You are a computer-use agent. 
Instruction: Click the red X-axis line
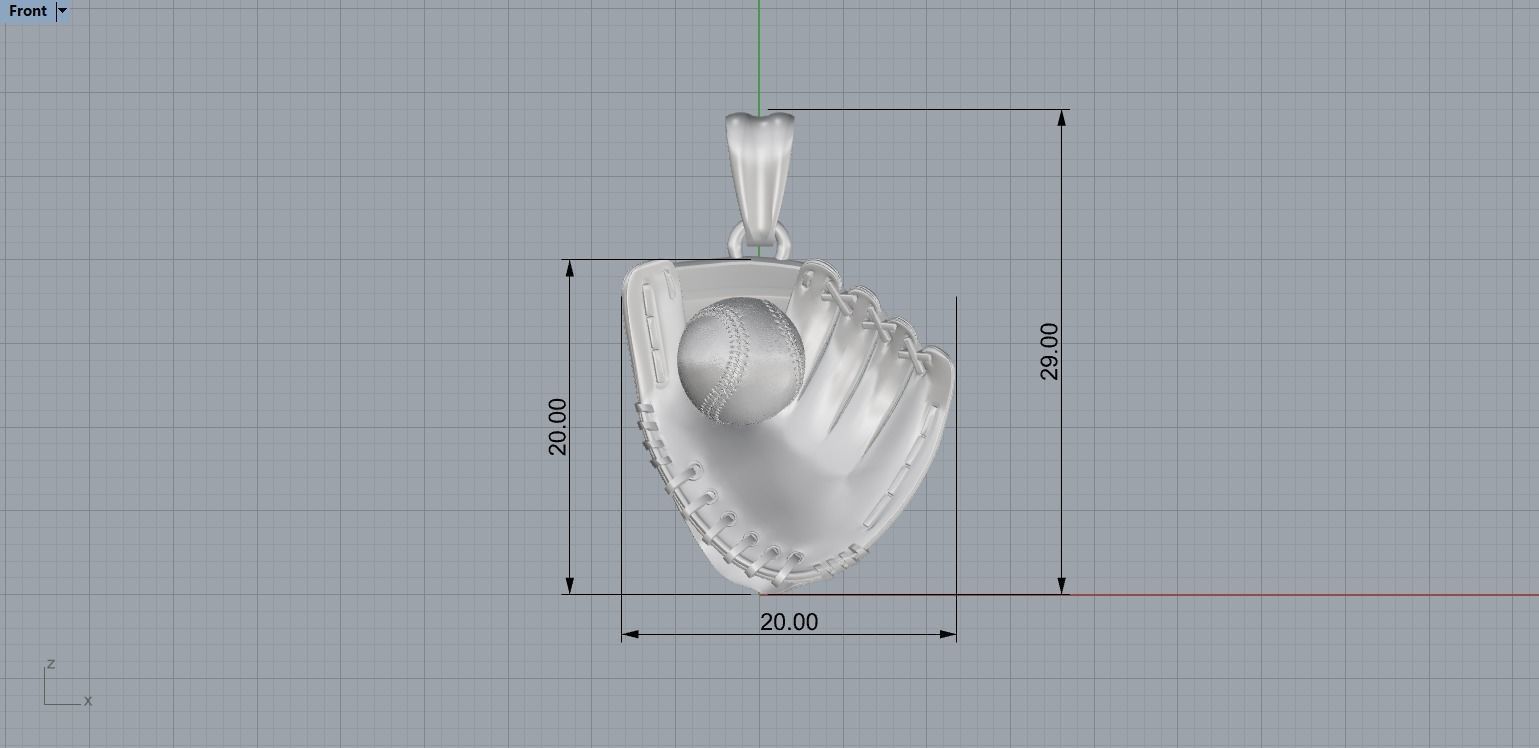(1300, 595)
